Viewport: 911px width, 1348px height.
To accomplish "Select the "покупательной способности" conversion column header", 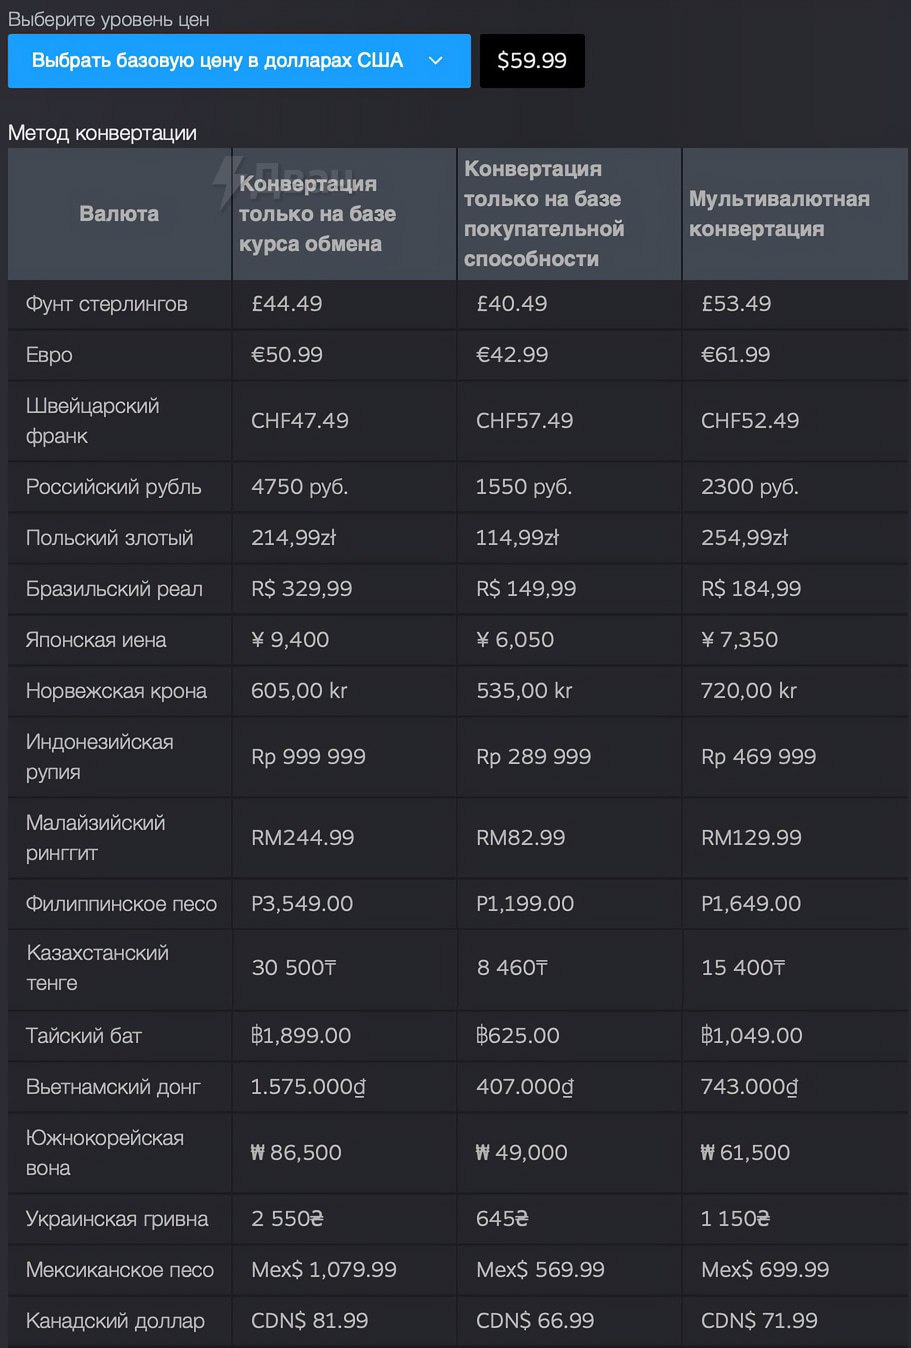I will pyautogui.click(x=544, y=214).
